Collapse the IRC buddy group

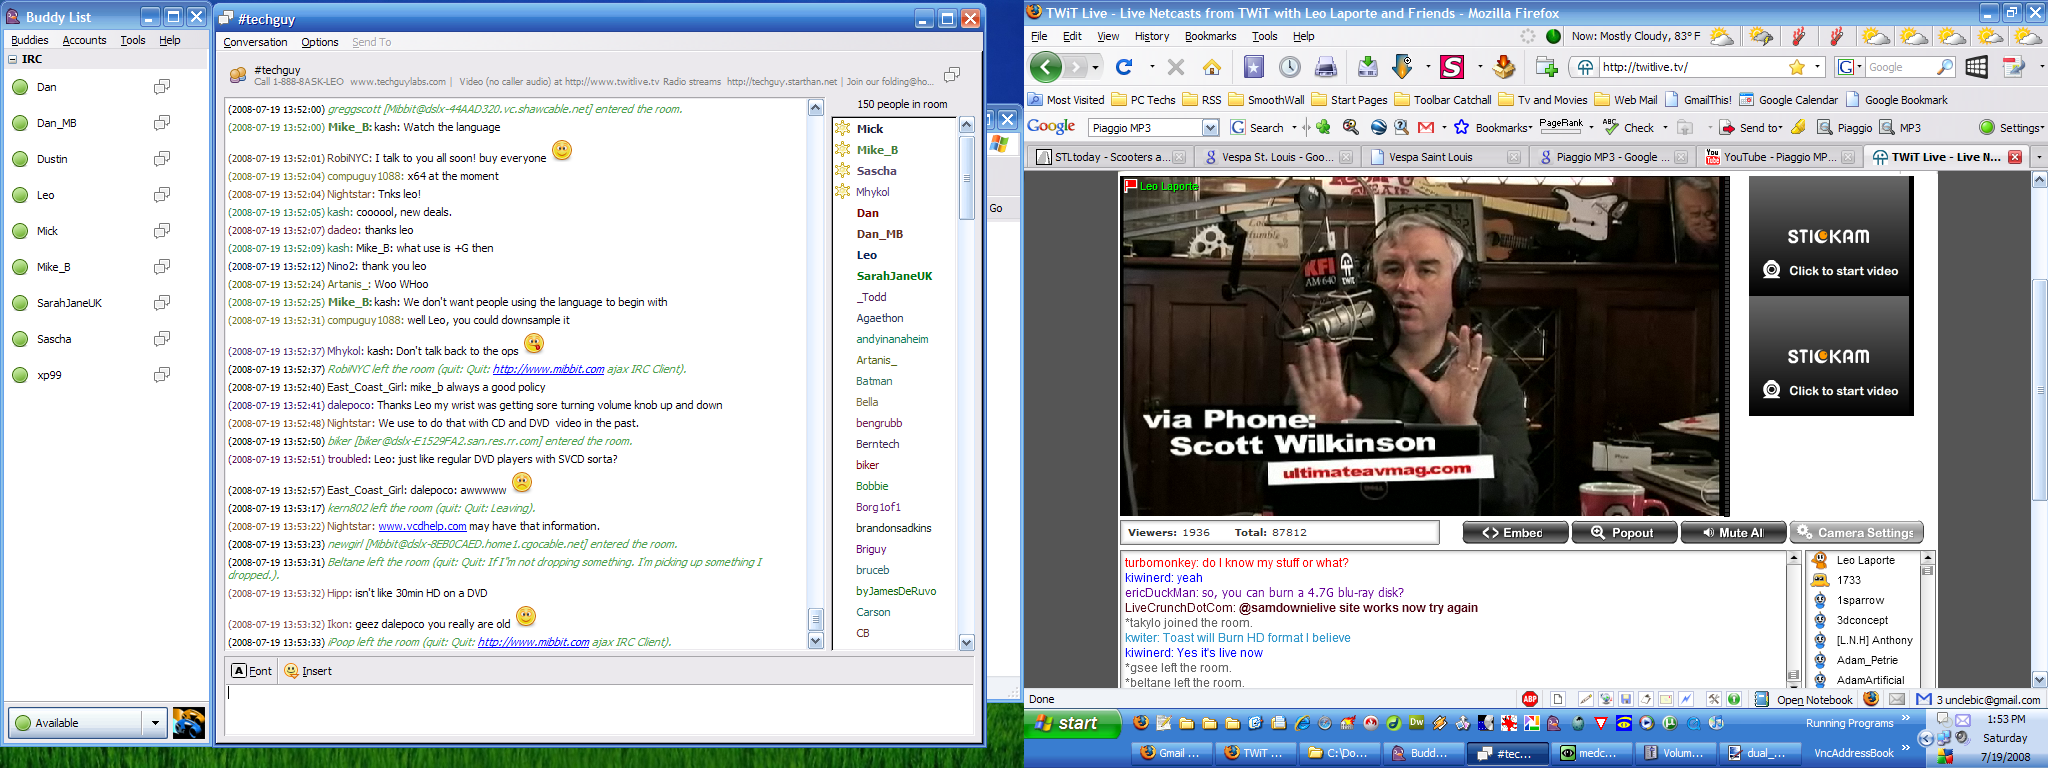(x=13, y=59)
